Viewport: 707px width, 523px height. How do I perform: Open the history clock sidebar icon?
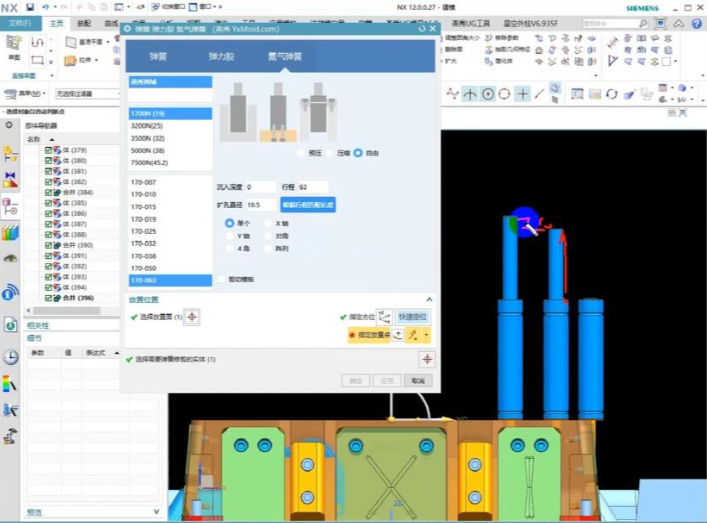point(10,357)
